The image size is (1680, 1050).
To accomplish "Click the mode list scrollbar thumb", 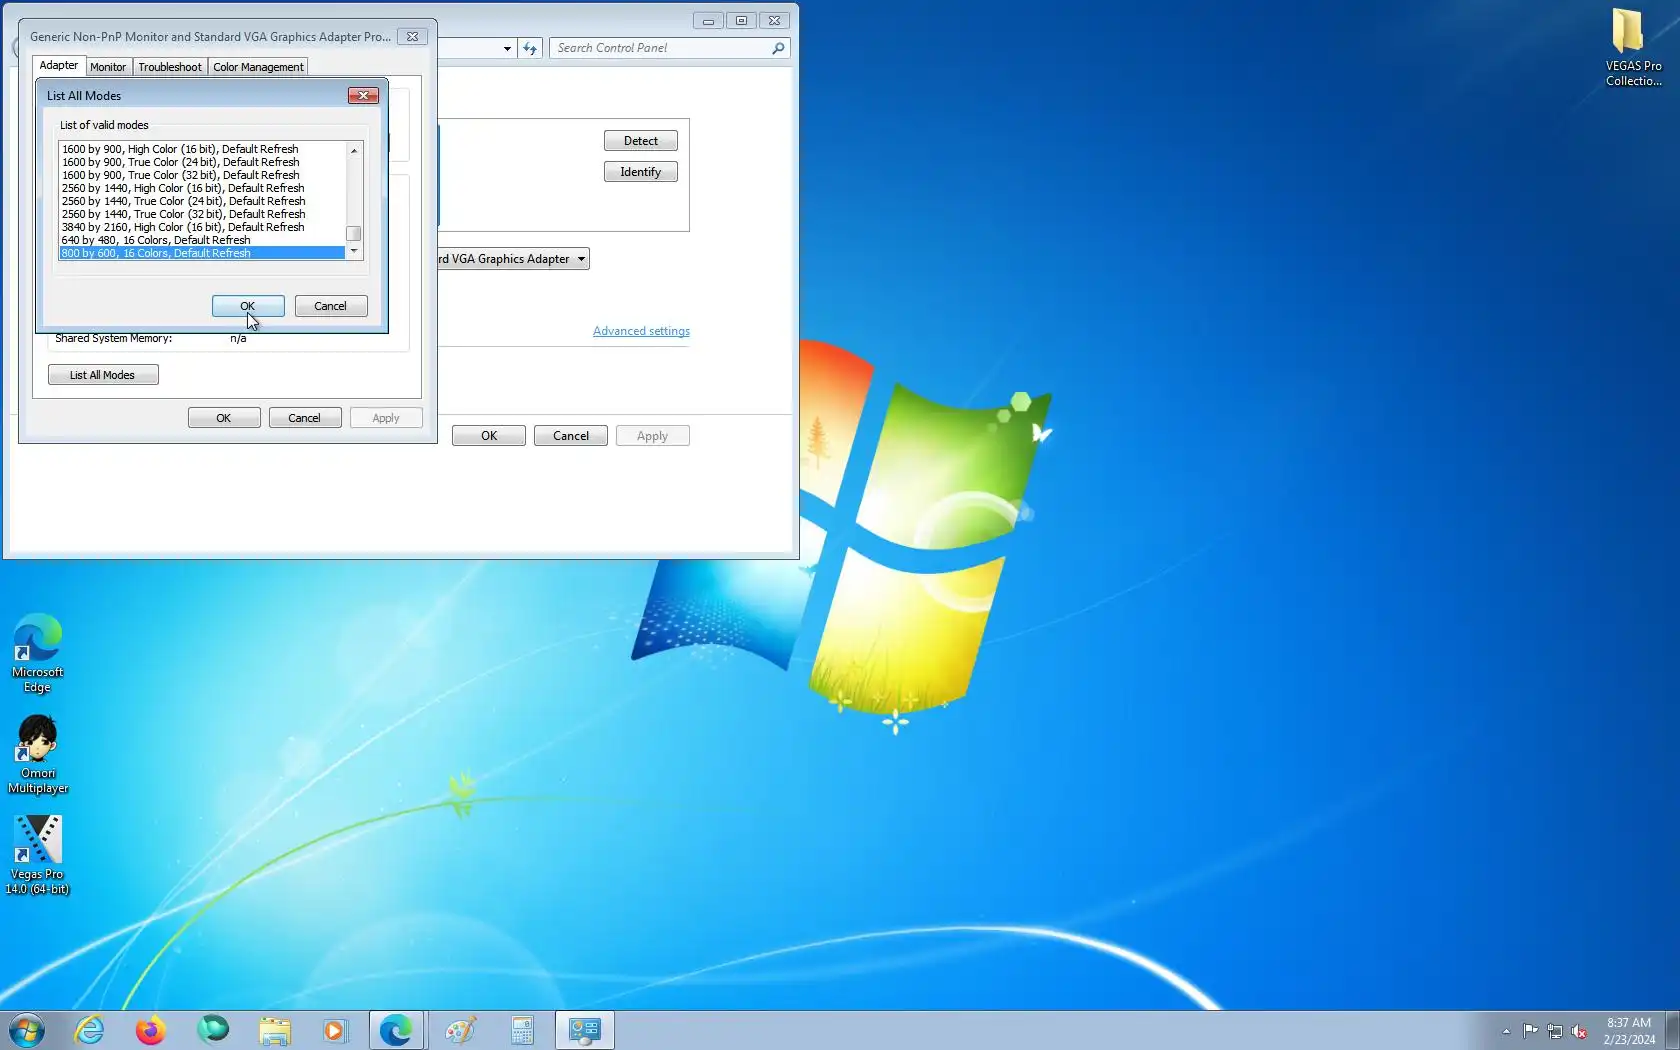I will click(x=354, y=234).
